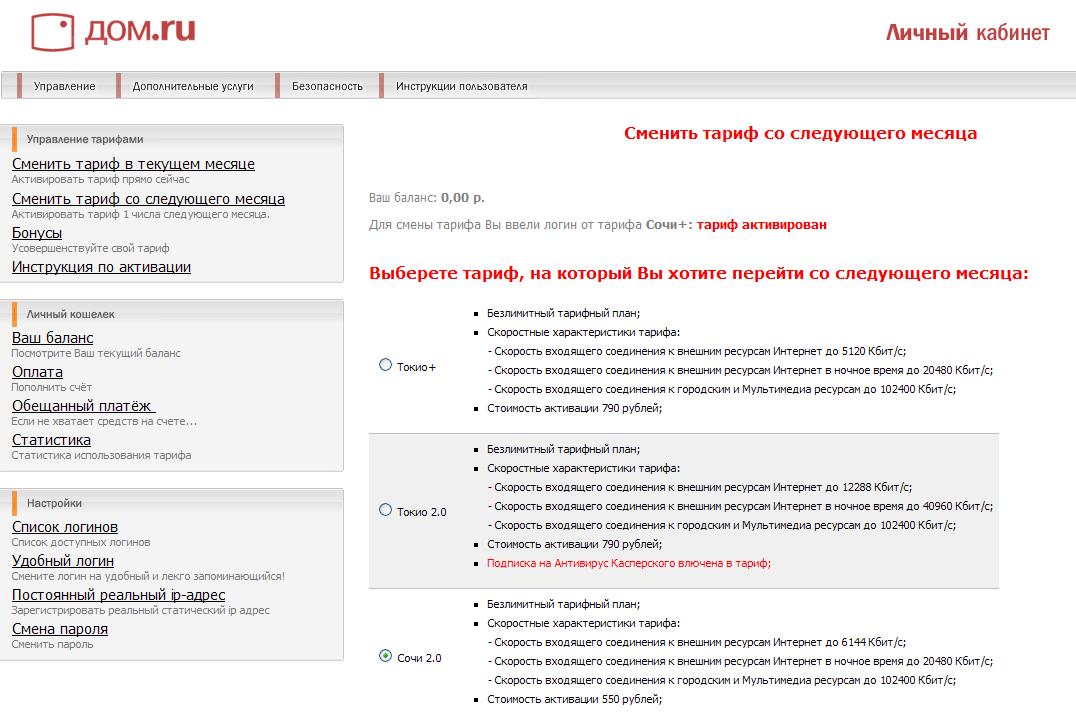This screenshot has width=1076, height=715.
Task: Click the 'до 12288 Кбит/с' speed line
Action: pyautogui.click(x=700, y=487)
